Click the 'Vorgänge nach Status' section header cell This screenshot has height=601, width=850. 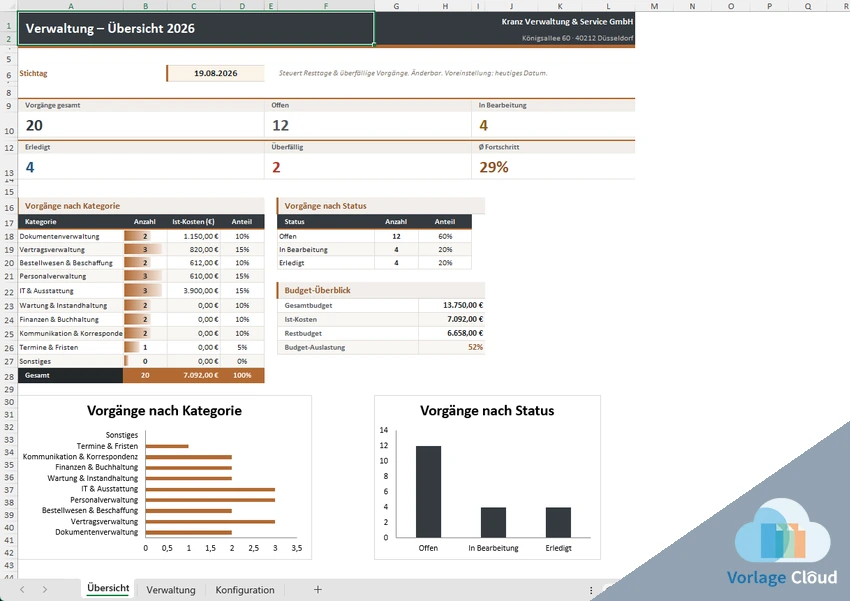pos(381,206)
